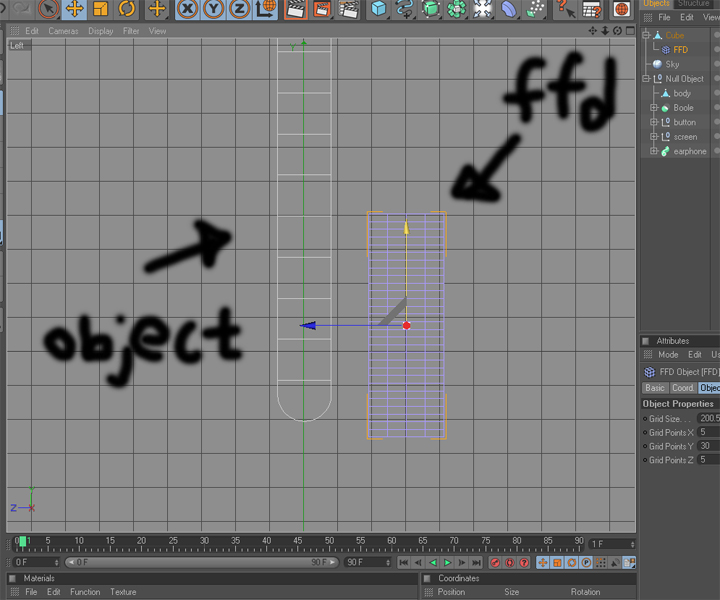
Task: Collapse the Cube object tree
Action: click(x=646, y=35)
